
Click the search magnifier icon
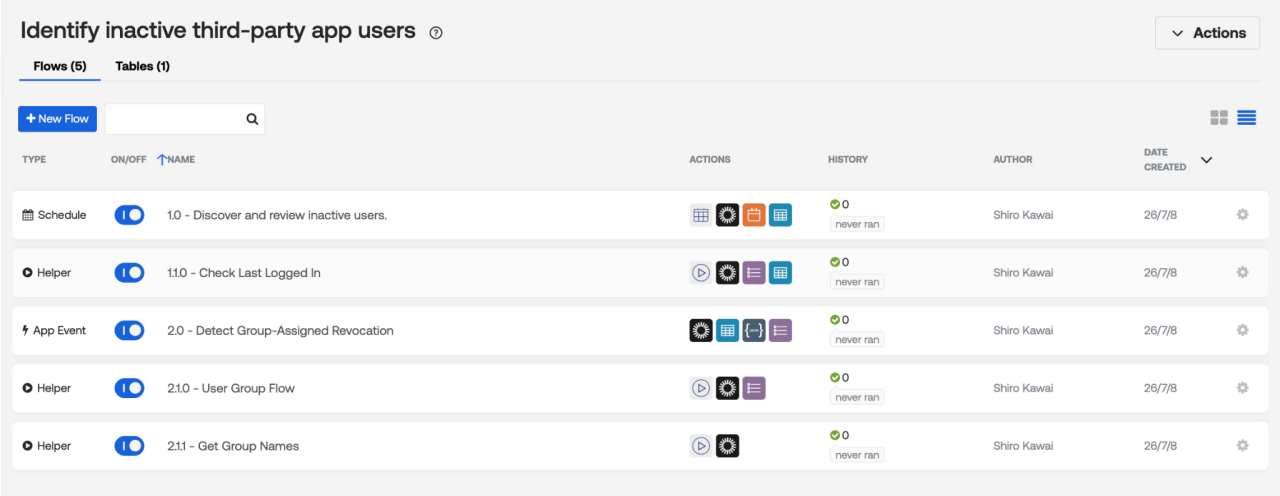[x=253, y=119]
